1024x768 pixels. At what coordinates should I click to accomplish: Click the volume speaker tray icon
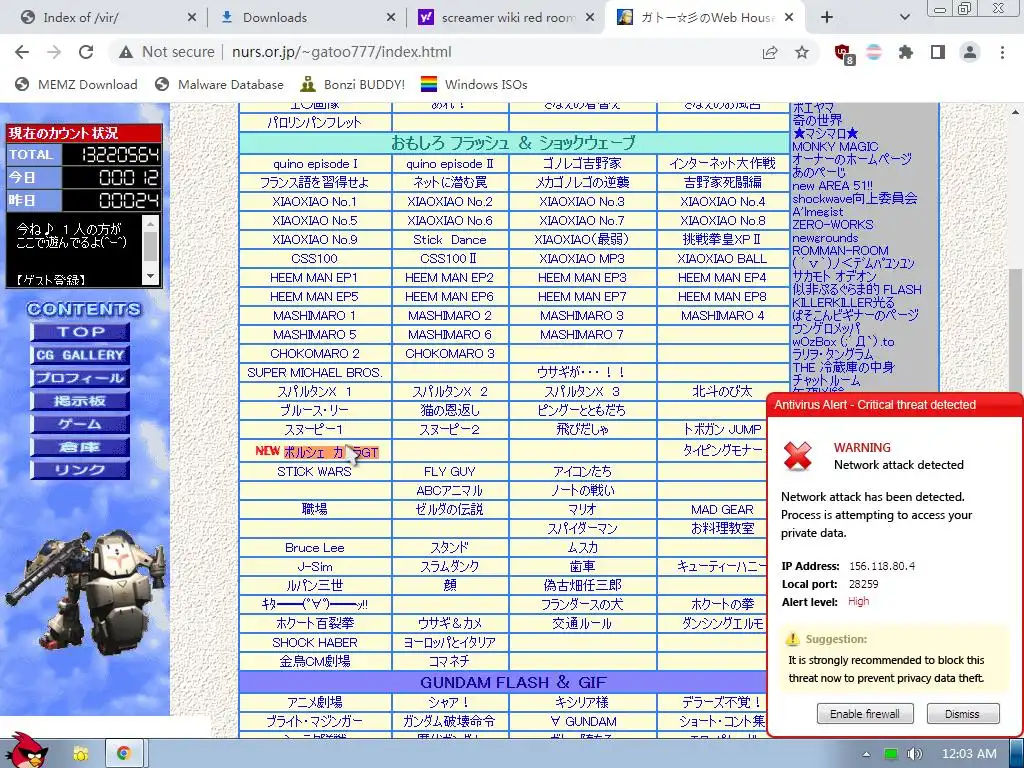pyautogui.click(x=914, y=754)
